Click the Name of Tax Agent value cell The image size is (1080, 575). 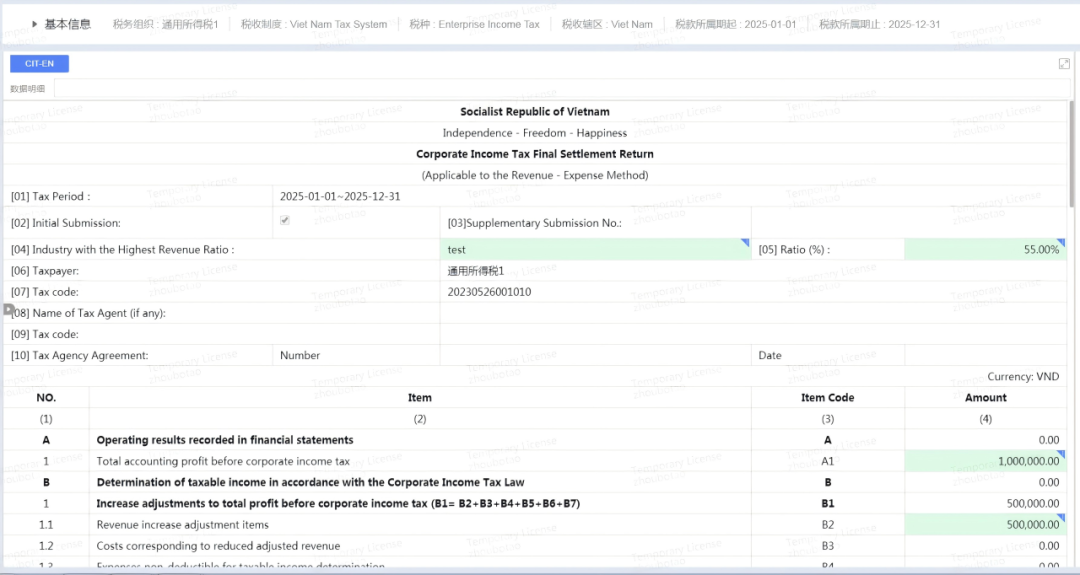[750, 313]
